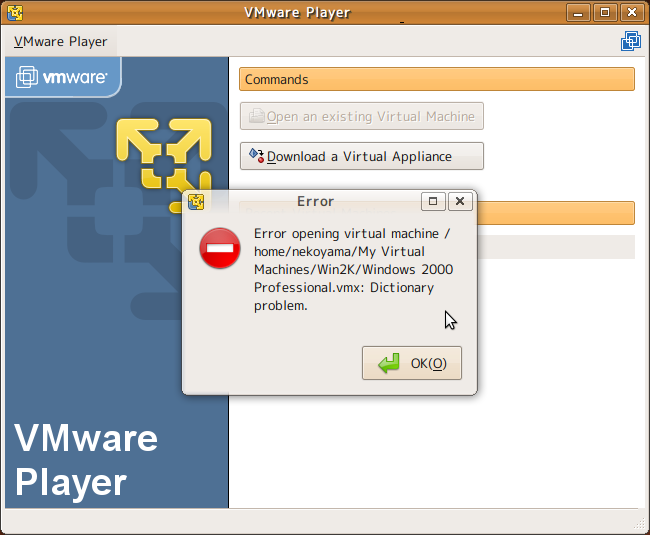This screenshot has width=650, height=535.
Task: Click Open an existing Virtual Machine
Action: 361,117
